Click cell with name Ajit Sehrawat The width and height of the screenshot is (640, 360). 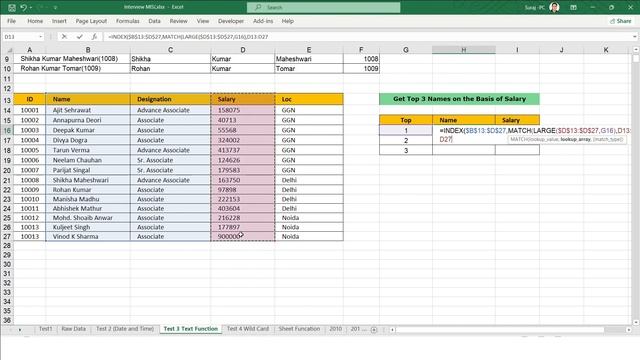click(88, 110)
